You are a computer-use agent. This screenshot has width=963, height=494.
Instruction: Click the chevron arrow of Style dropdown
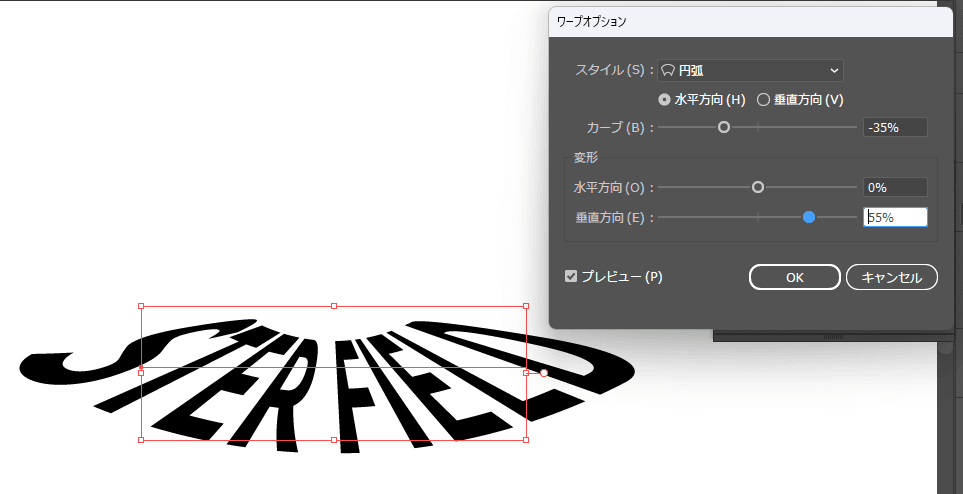(834, 70)
